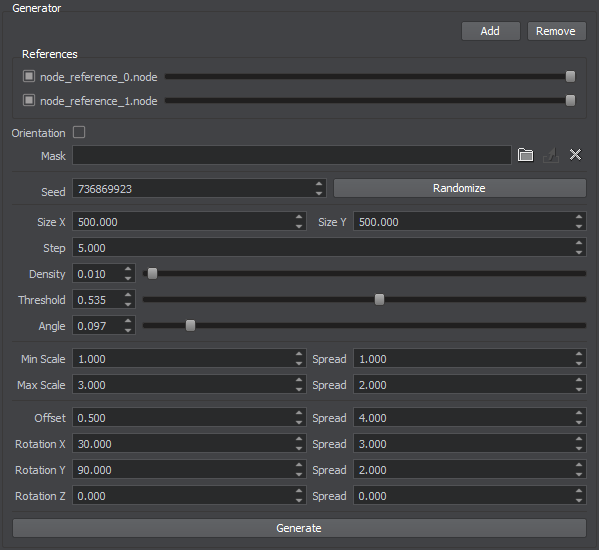
Task: Click the Threshold slider handle
Action: [x=379, y=300]
